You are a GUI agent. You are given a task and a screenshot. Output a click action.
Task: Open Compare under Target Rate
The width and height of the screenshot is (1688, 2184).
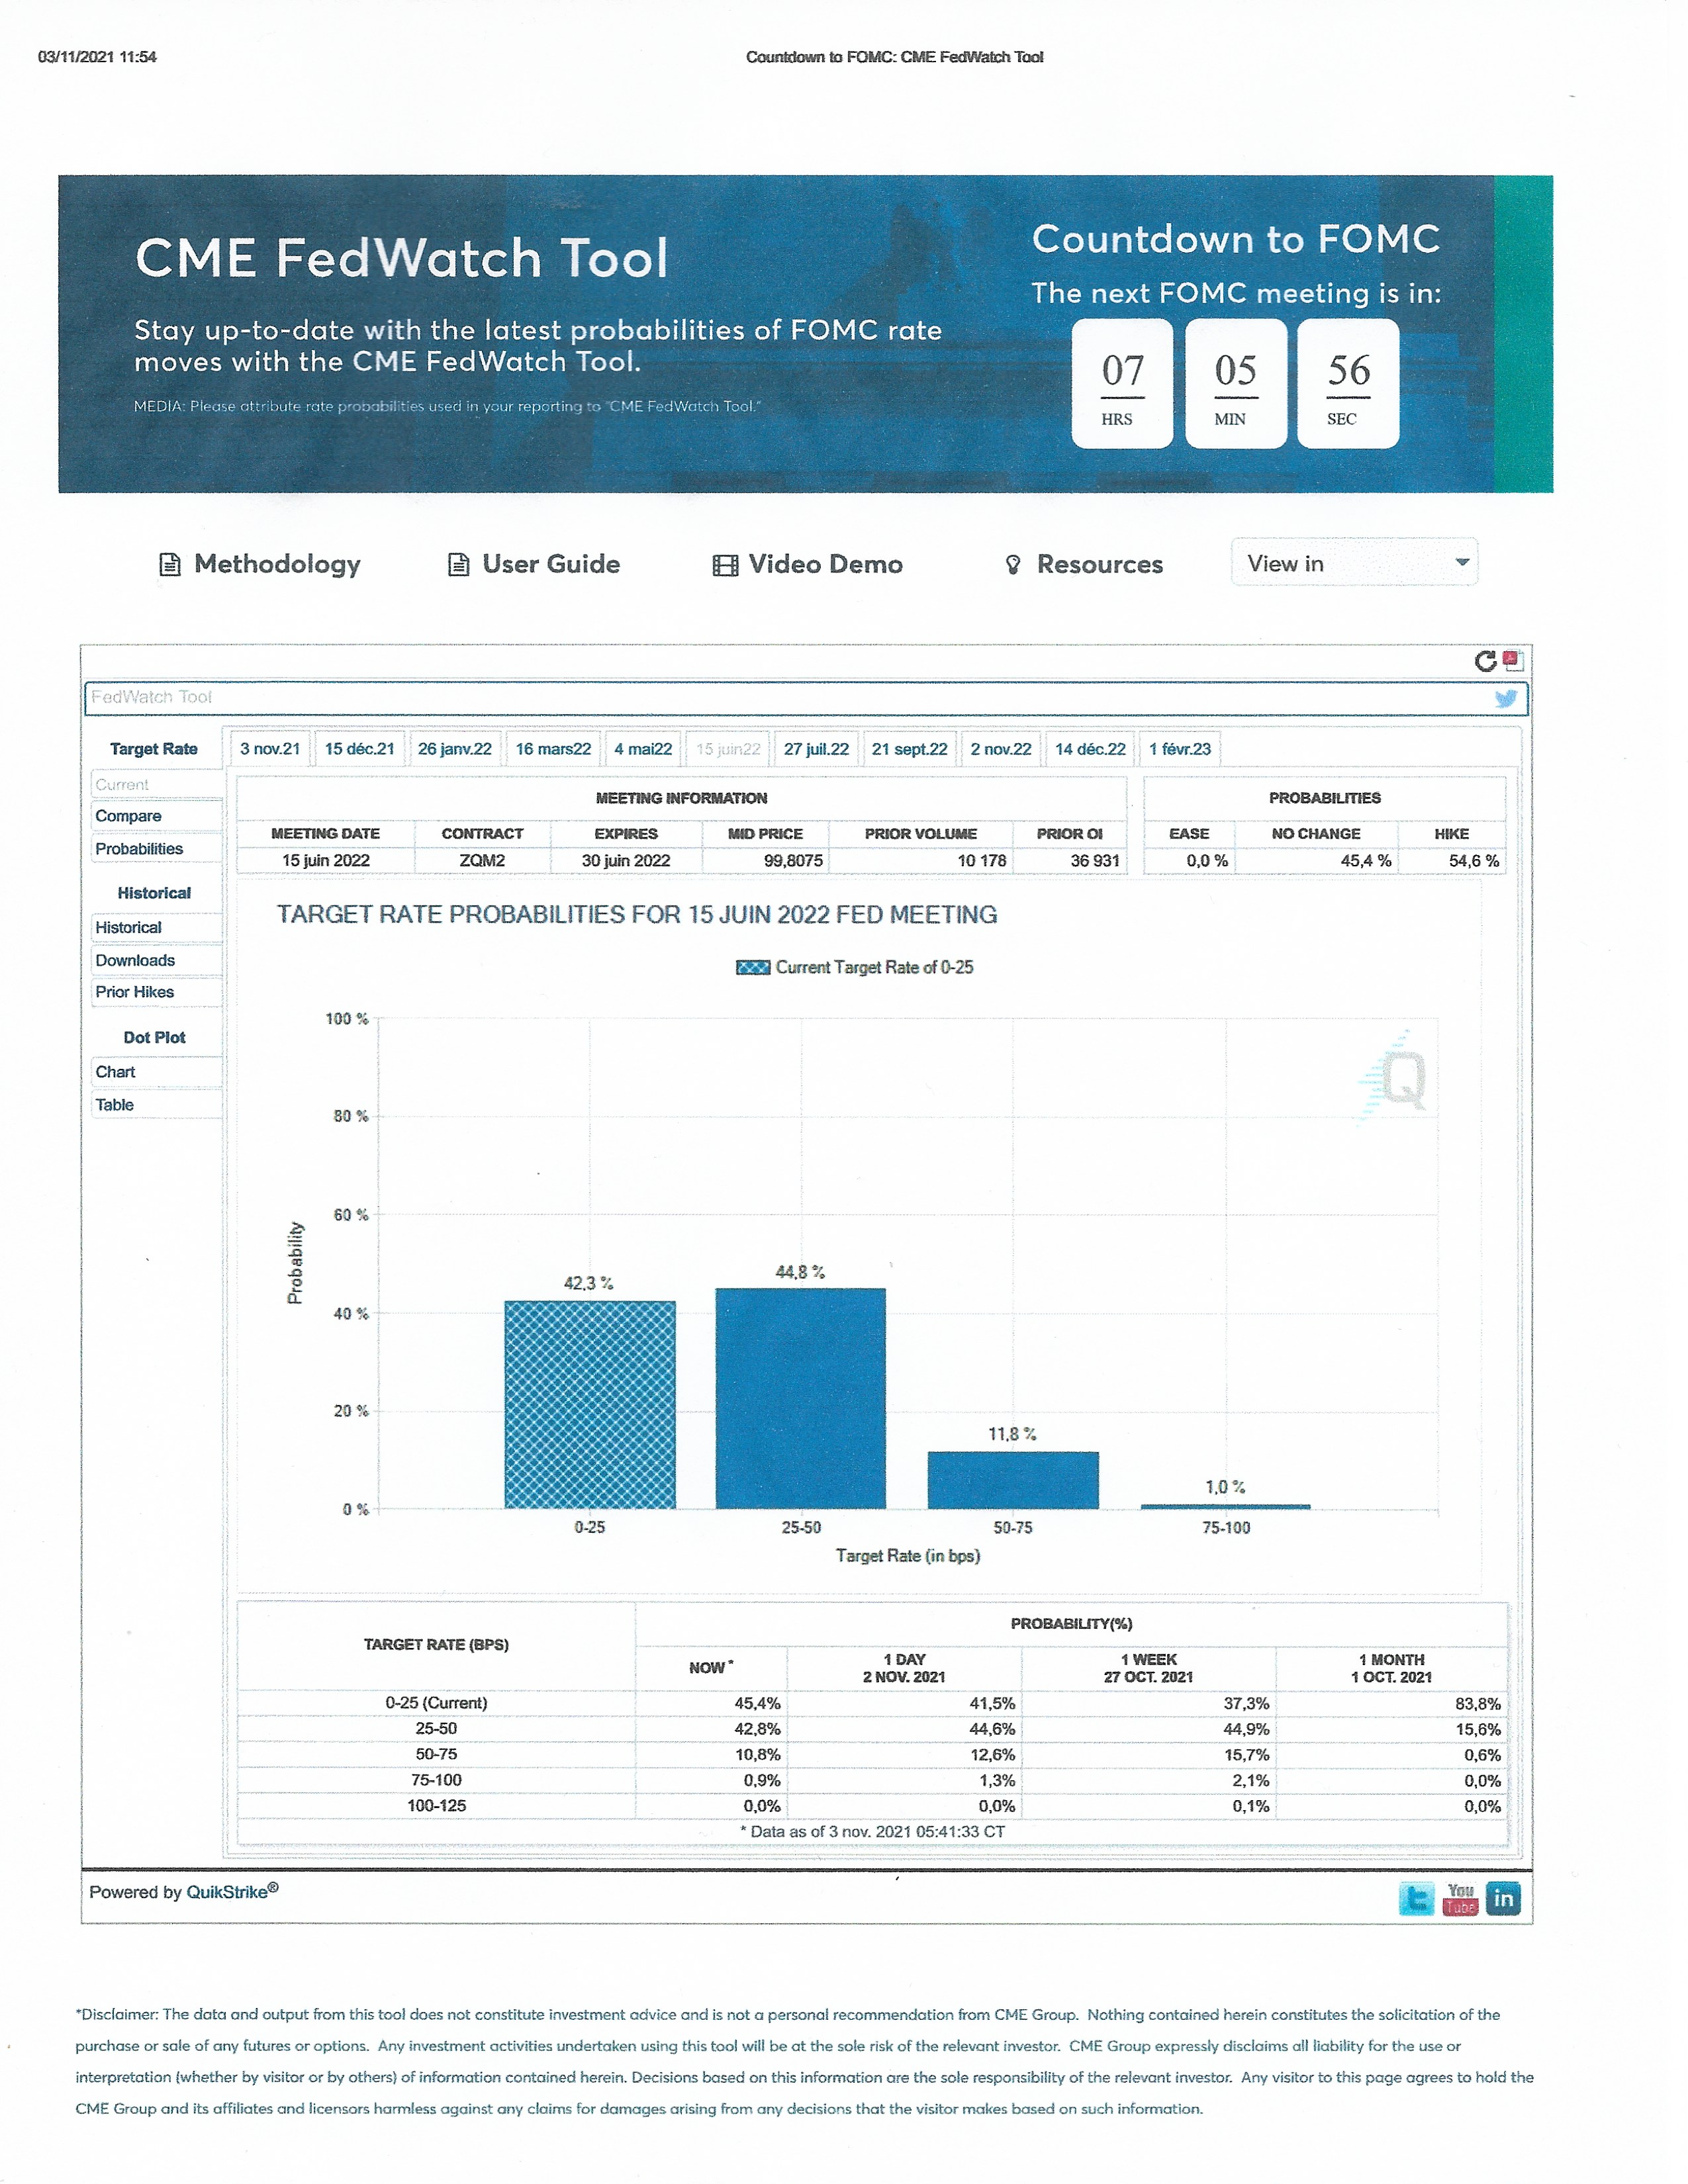128,816
